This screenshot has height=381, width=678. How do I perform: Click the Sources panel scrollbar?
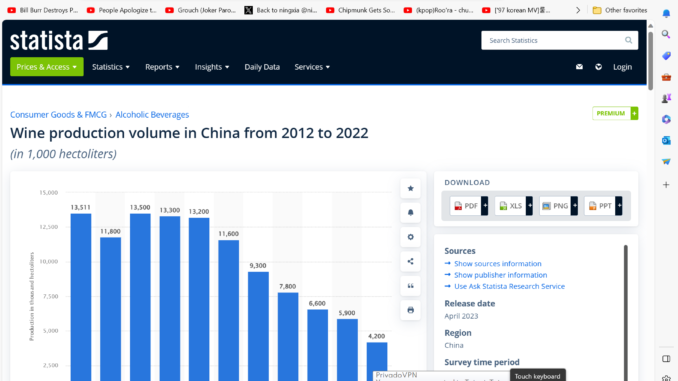tap(626, 312)
